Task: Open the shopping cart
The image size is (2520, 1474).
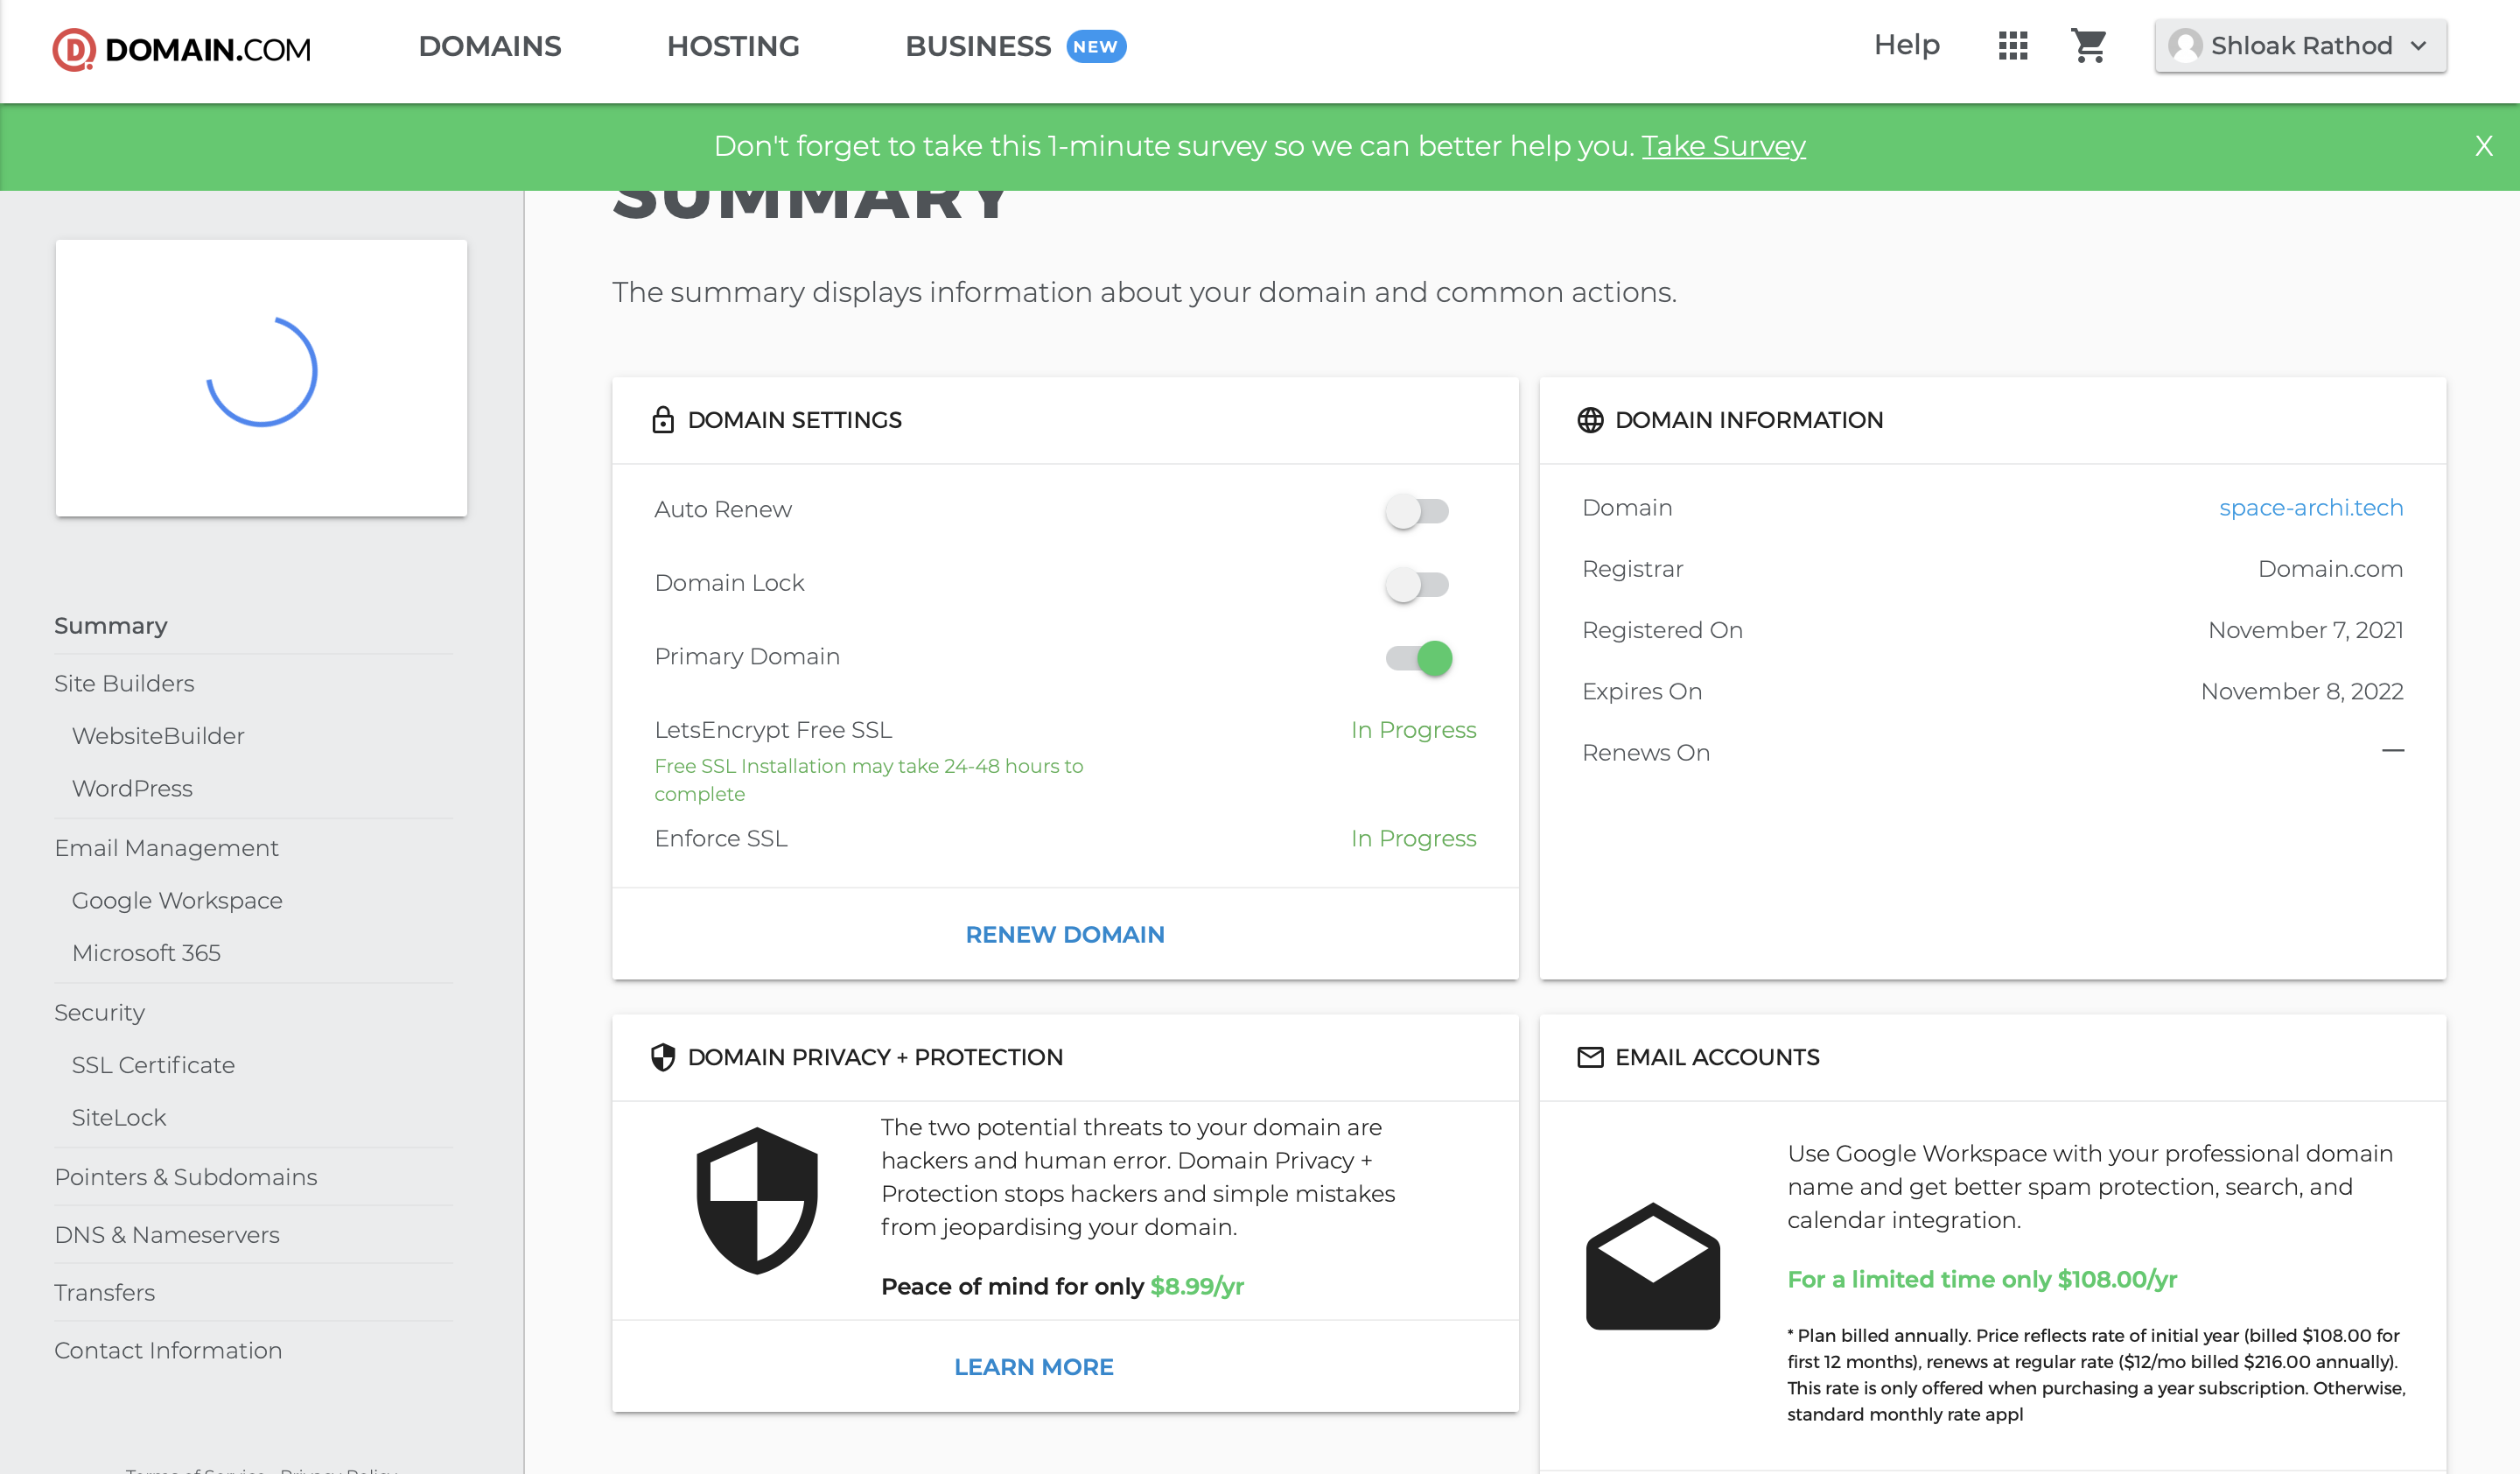Action: [x=2088, y=46]
